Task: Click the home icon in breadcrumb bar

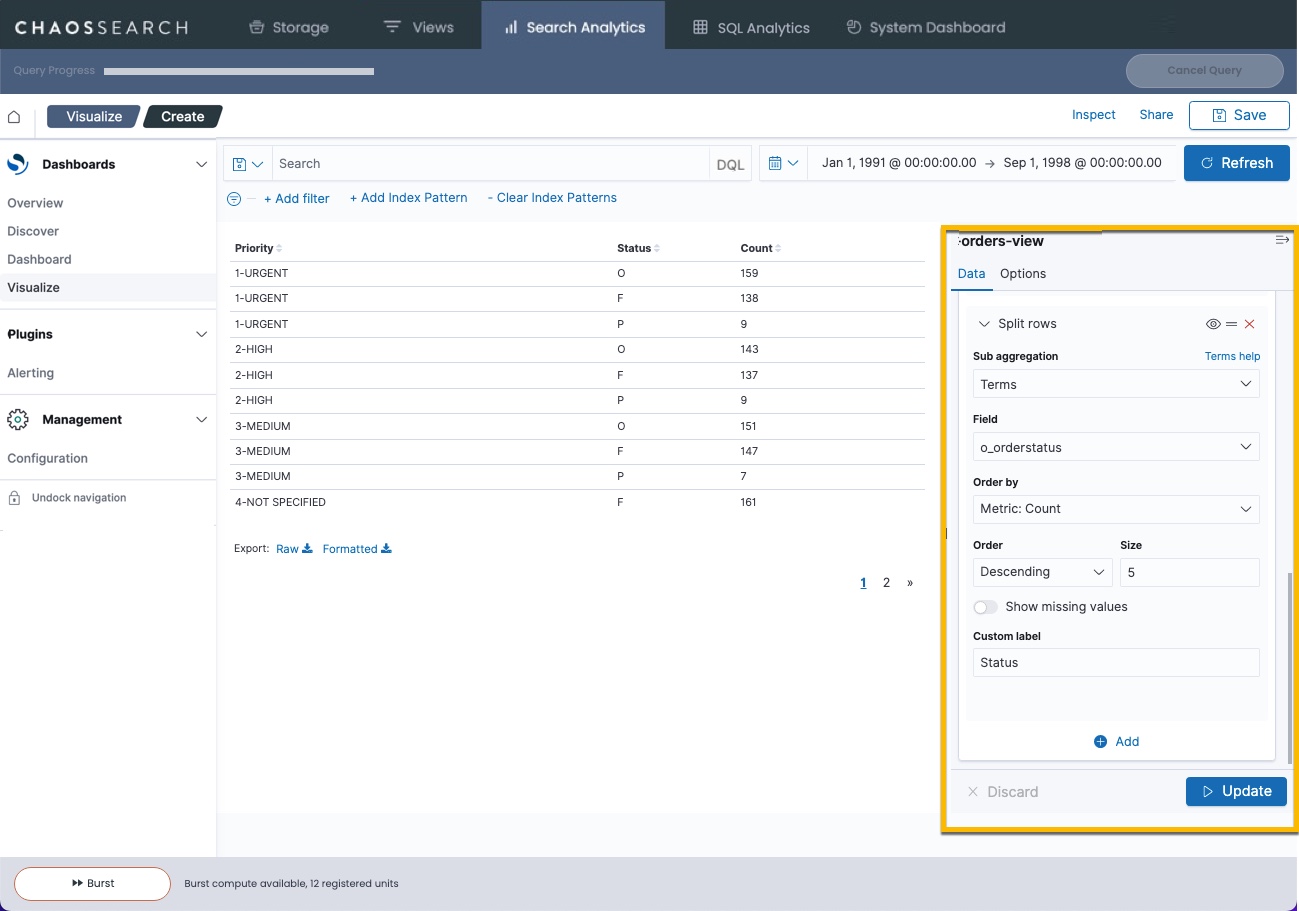Action: (14, 117)
